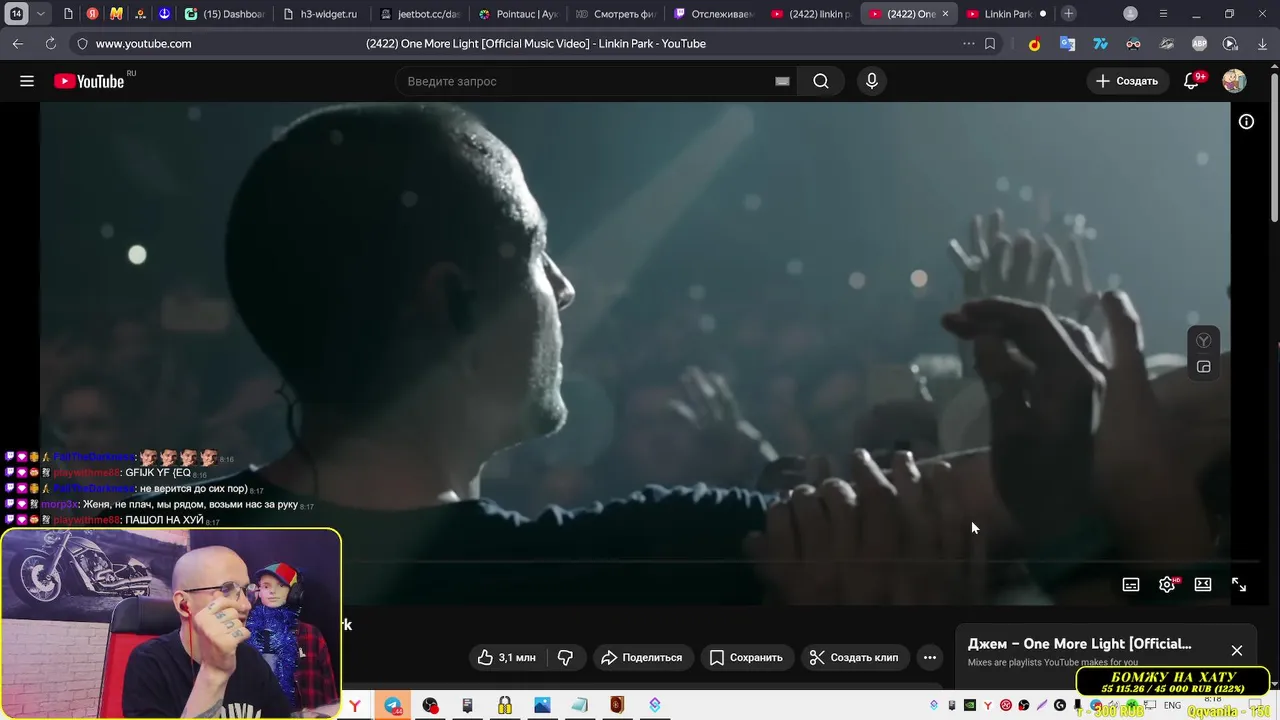Image resolution: width=1280 pixels, height=720 pixels.
Task: Bookmark the page with bookmark icon
Action: (990, 44)
